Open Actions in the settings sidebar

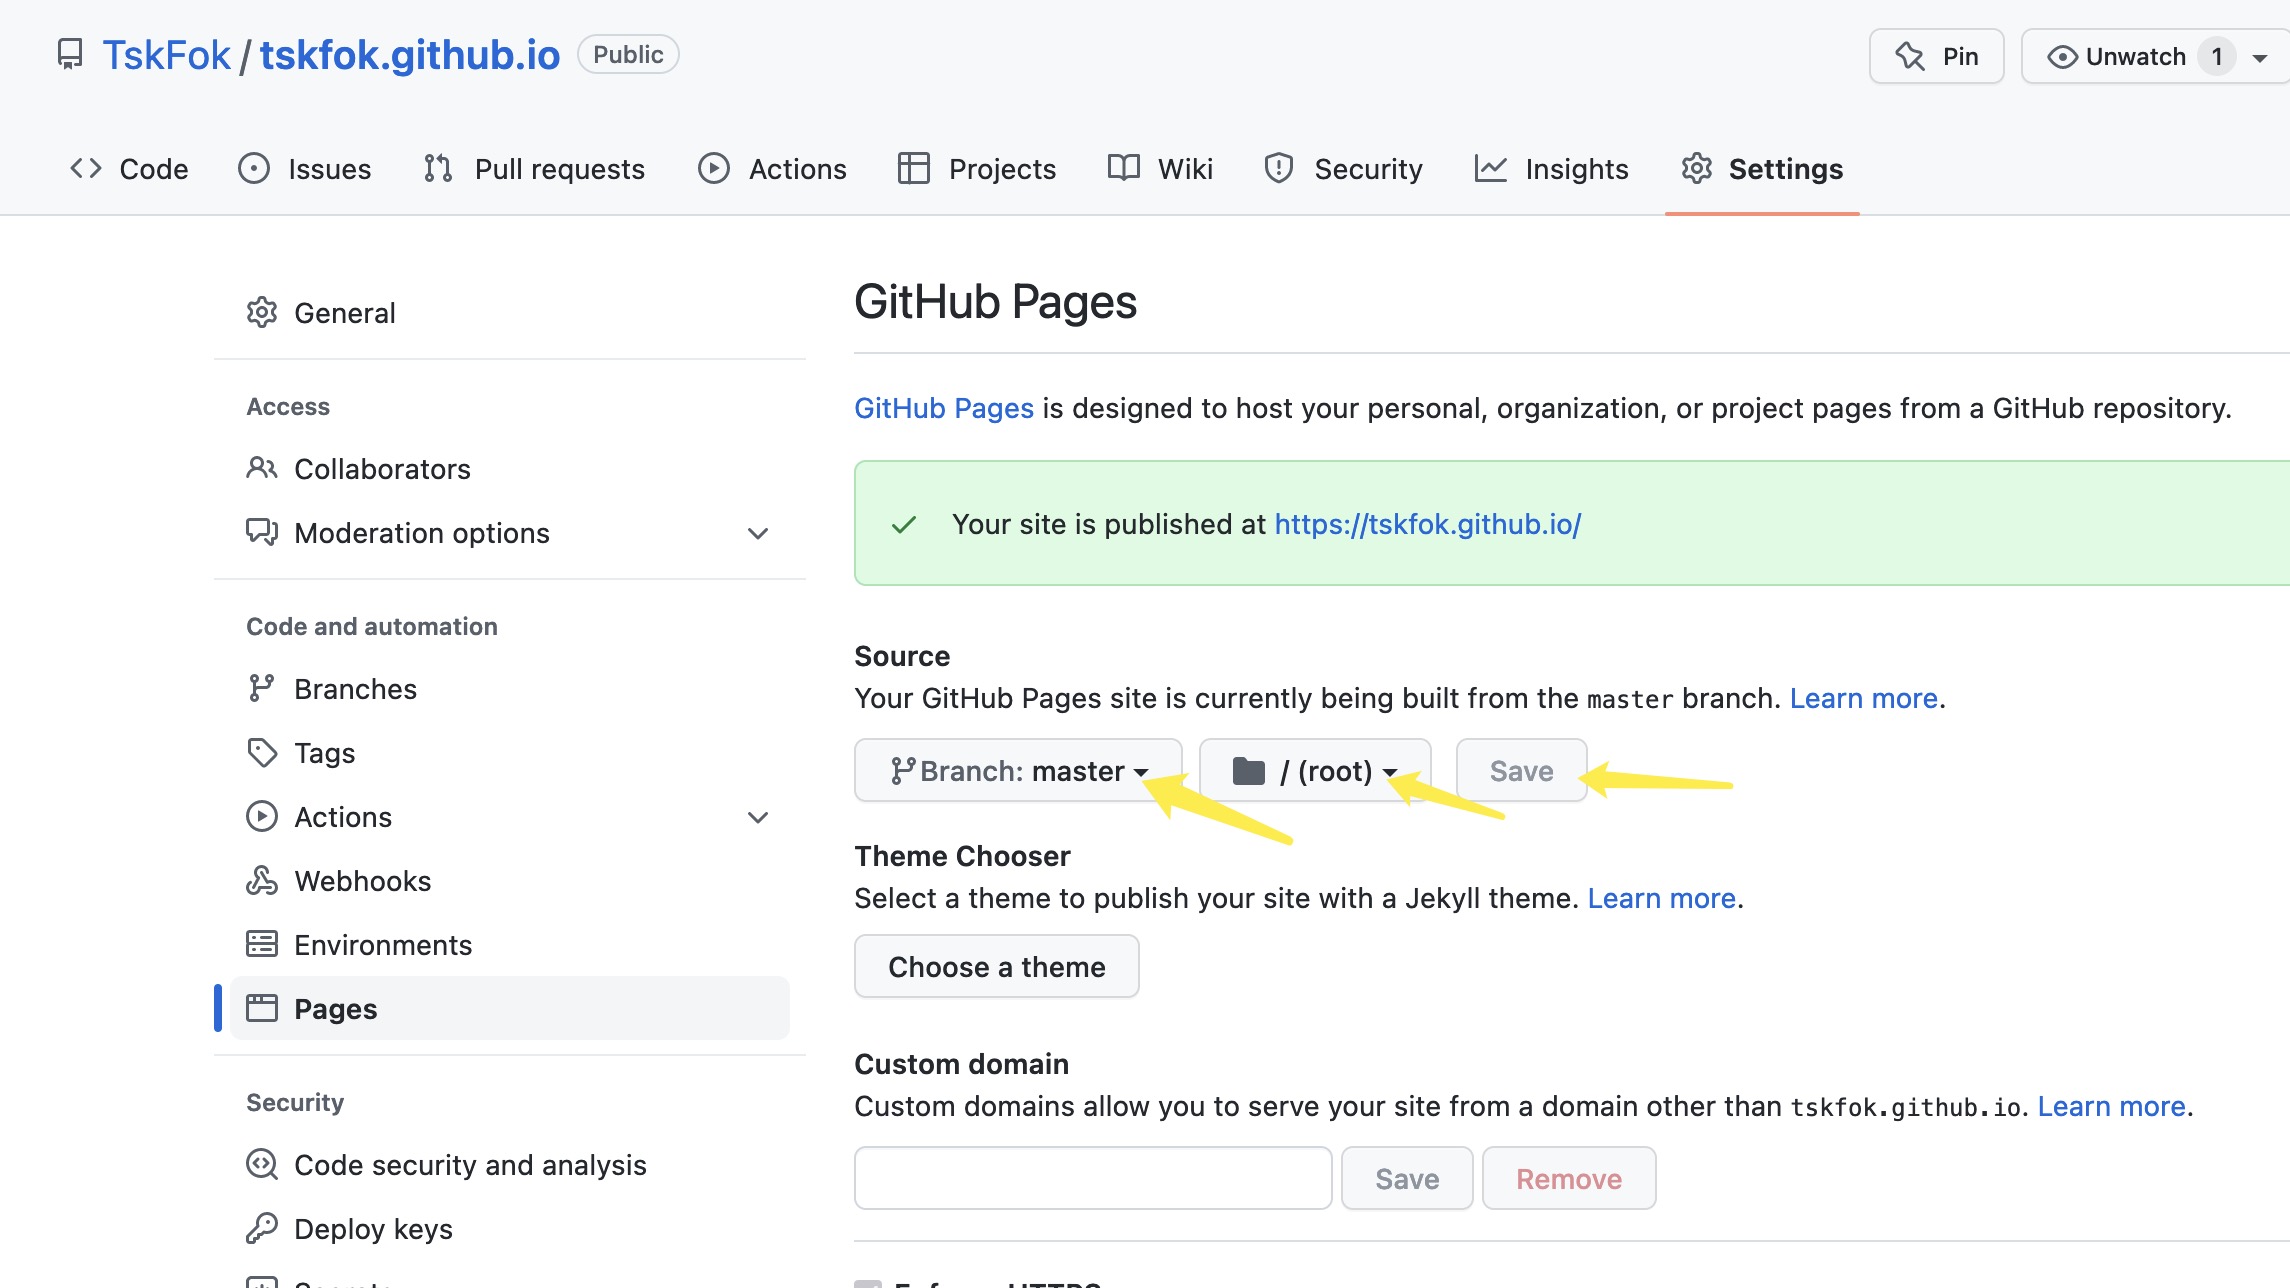[510, 817]
